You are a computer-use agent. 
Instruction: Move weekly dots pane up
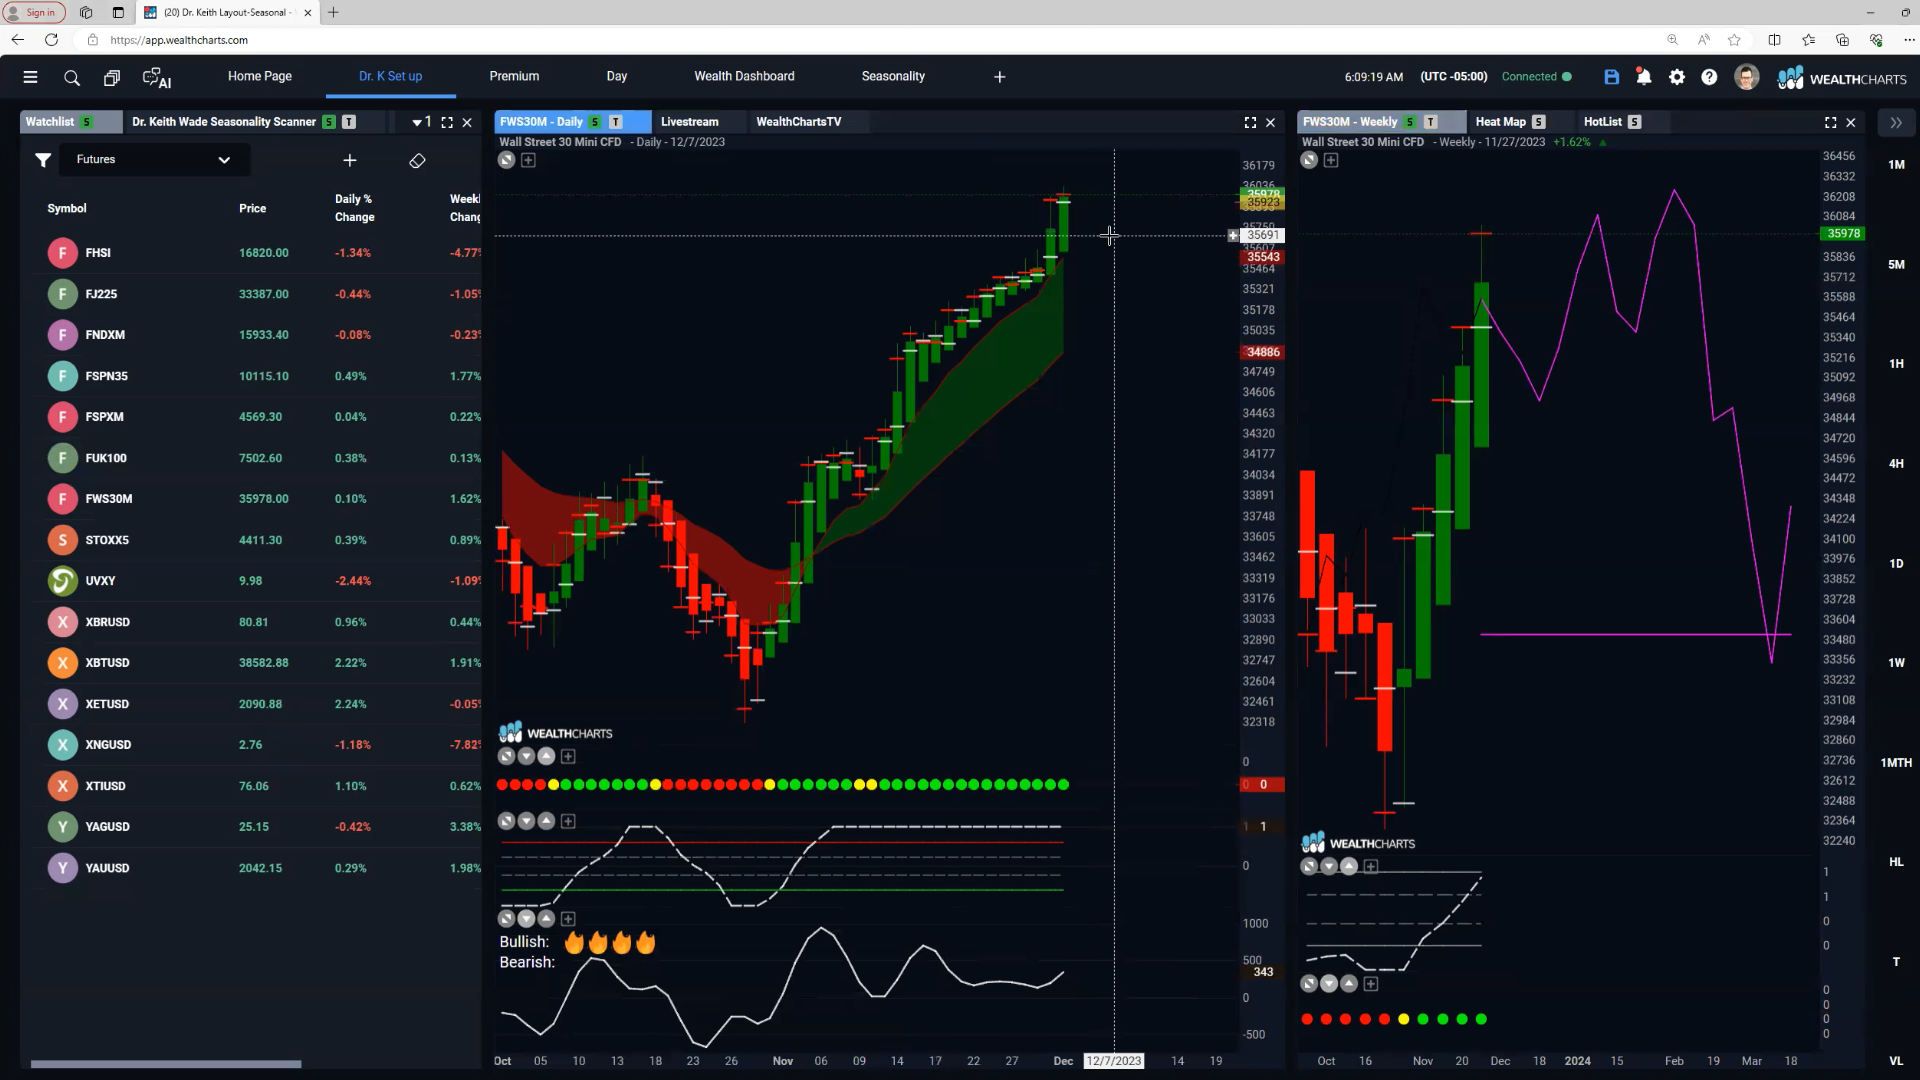pyautogui.click(x=1349, y=984)
